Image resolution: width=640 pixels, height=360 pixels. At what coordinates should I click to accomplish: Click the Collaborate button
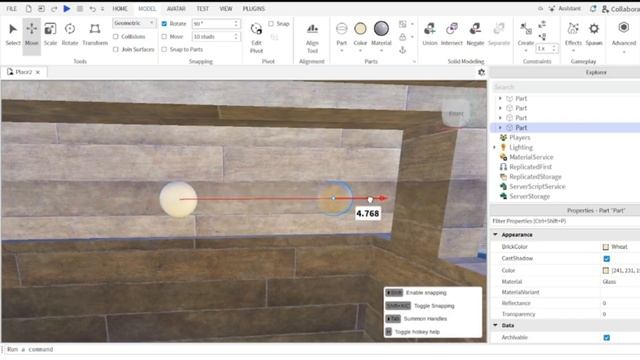tap(620, 9)
